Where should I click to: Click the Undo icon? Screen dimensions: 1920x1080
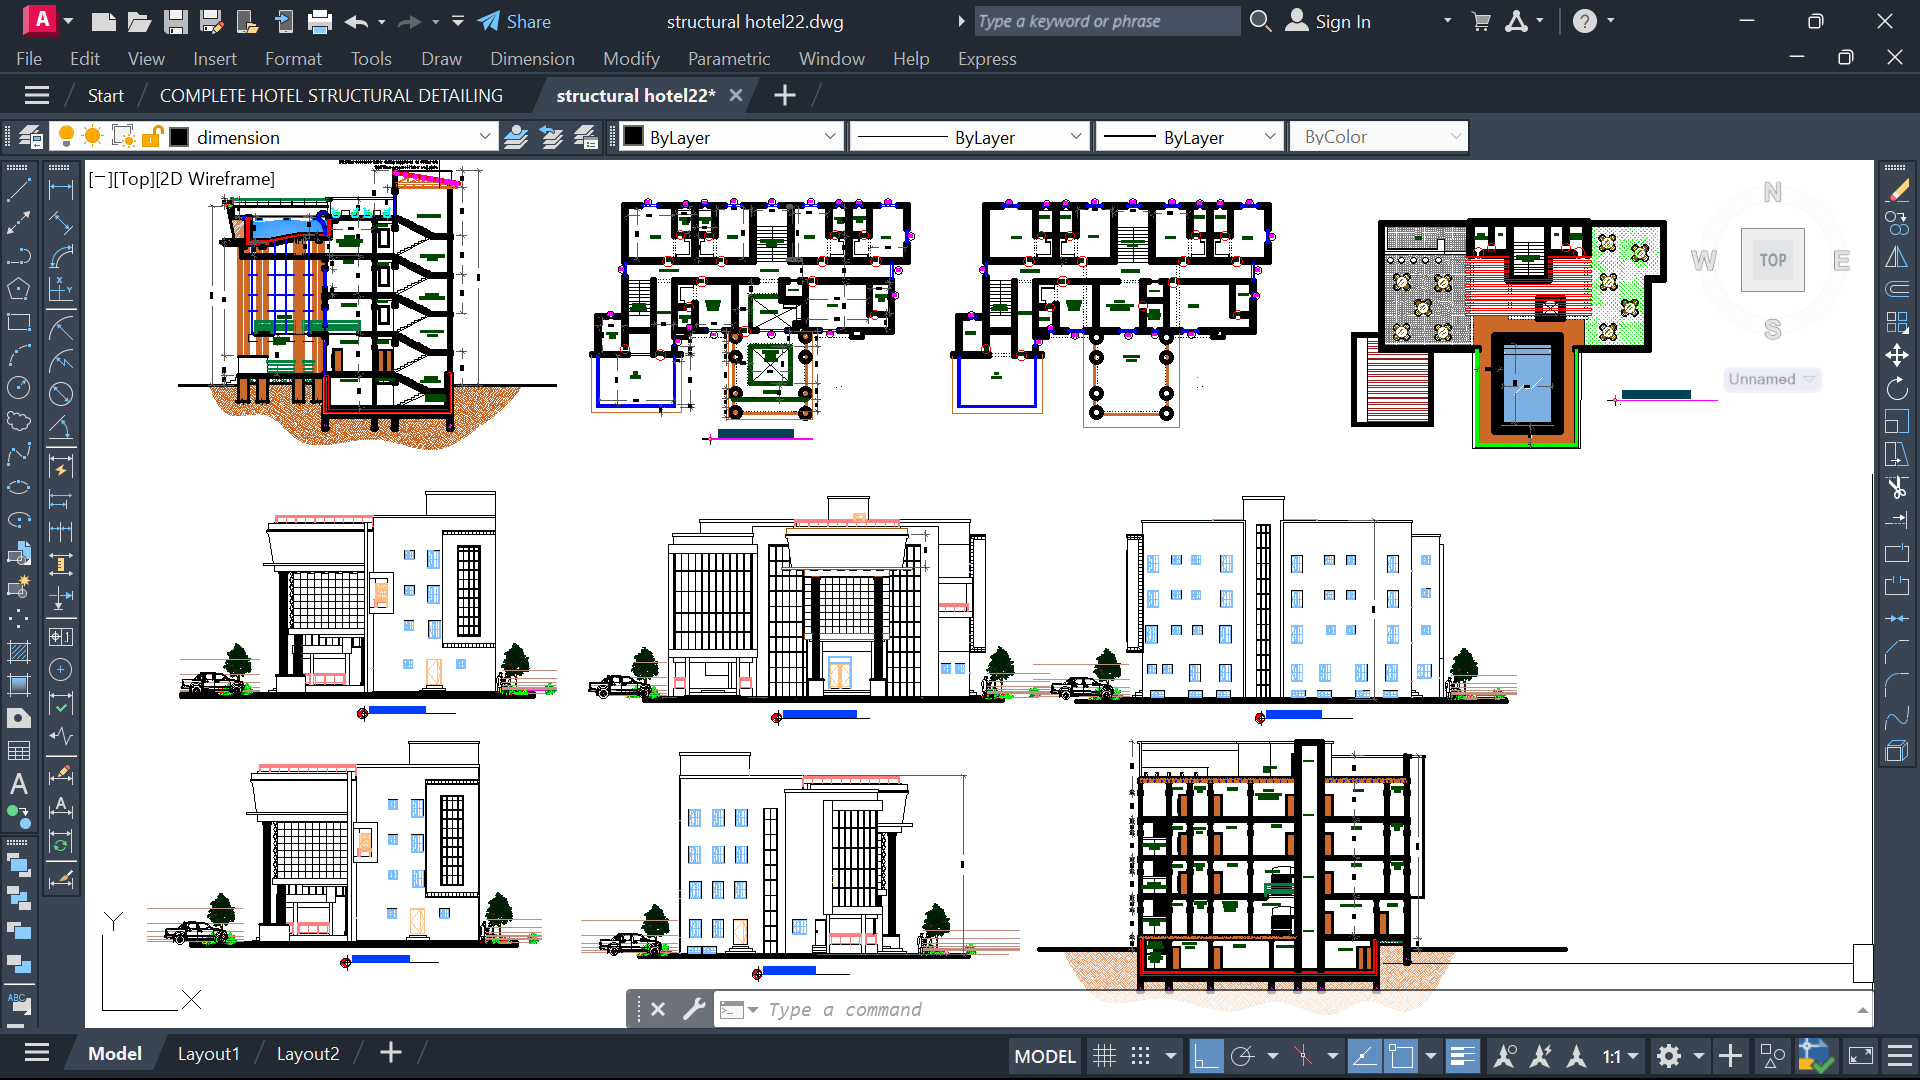coord(357,21)
